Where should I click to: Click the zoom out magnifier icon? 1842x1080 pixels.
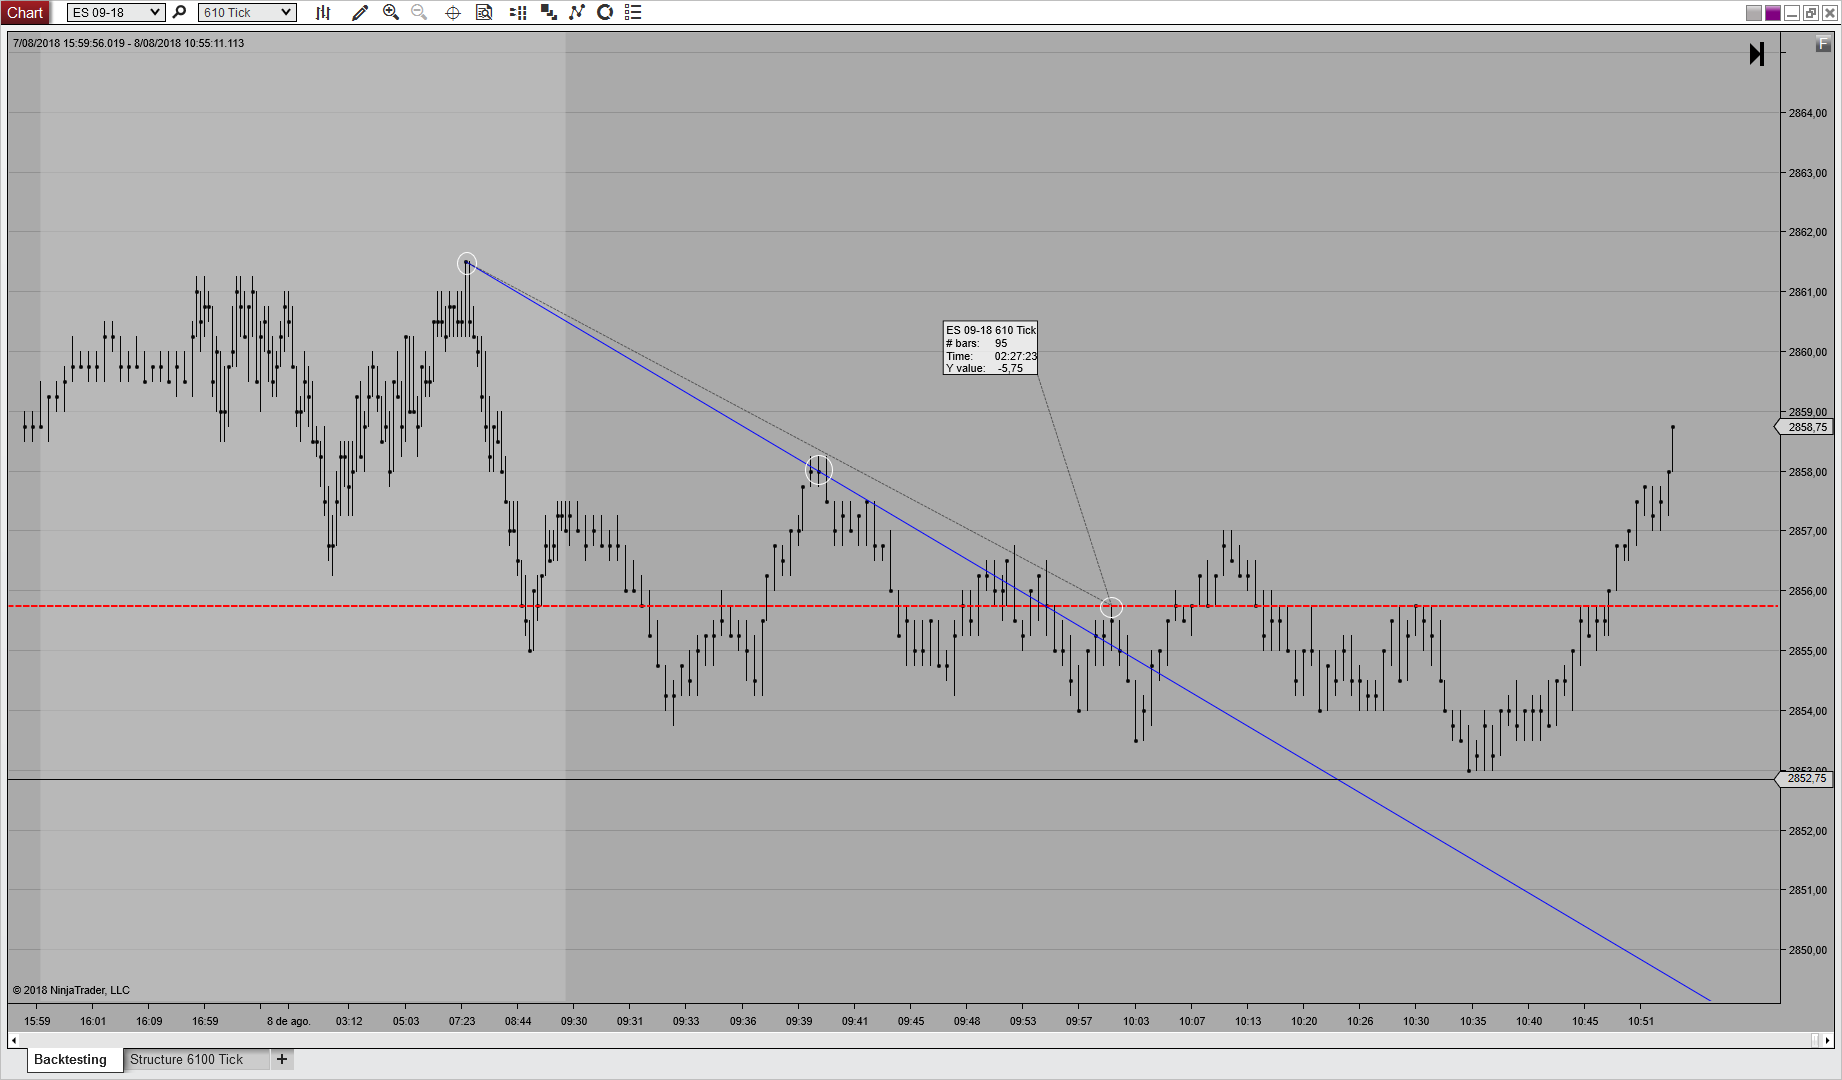click(x=419, y=12)
